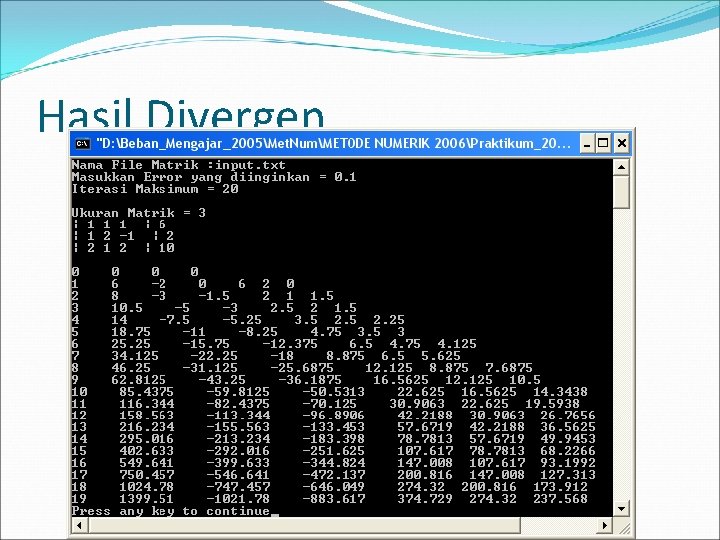Click value 158.563 in iteration 12 row
Screen dimensions: 720x540
pos(146,416)
